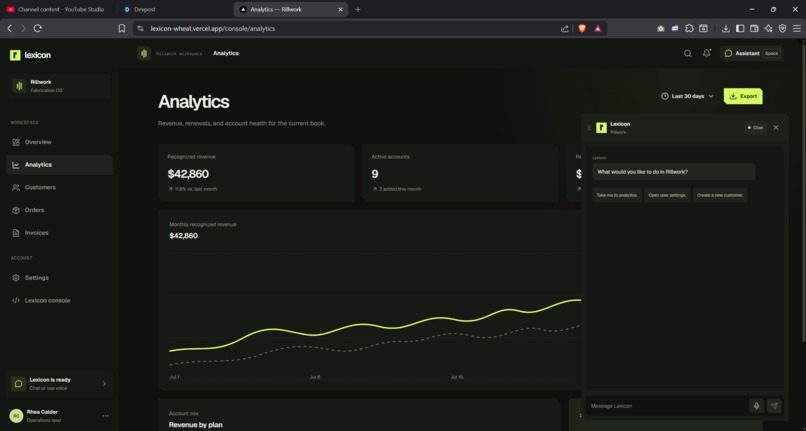Open Lexicon console in the sidebar
The width and height of the screenshot is (806, 431).
pyautogui.click(x=60, y=300)
